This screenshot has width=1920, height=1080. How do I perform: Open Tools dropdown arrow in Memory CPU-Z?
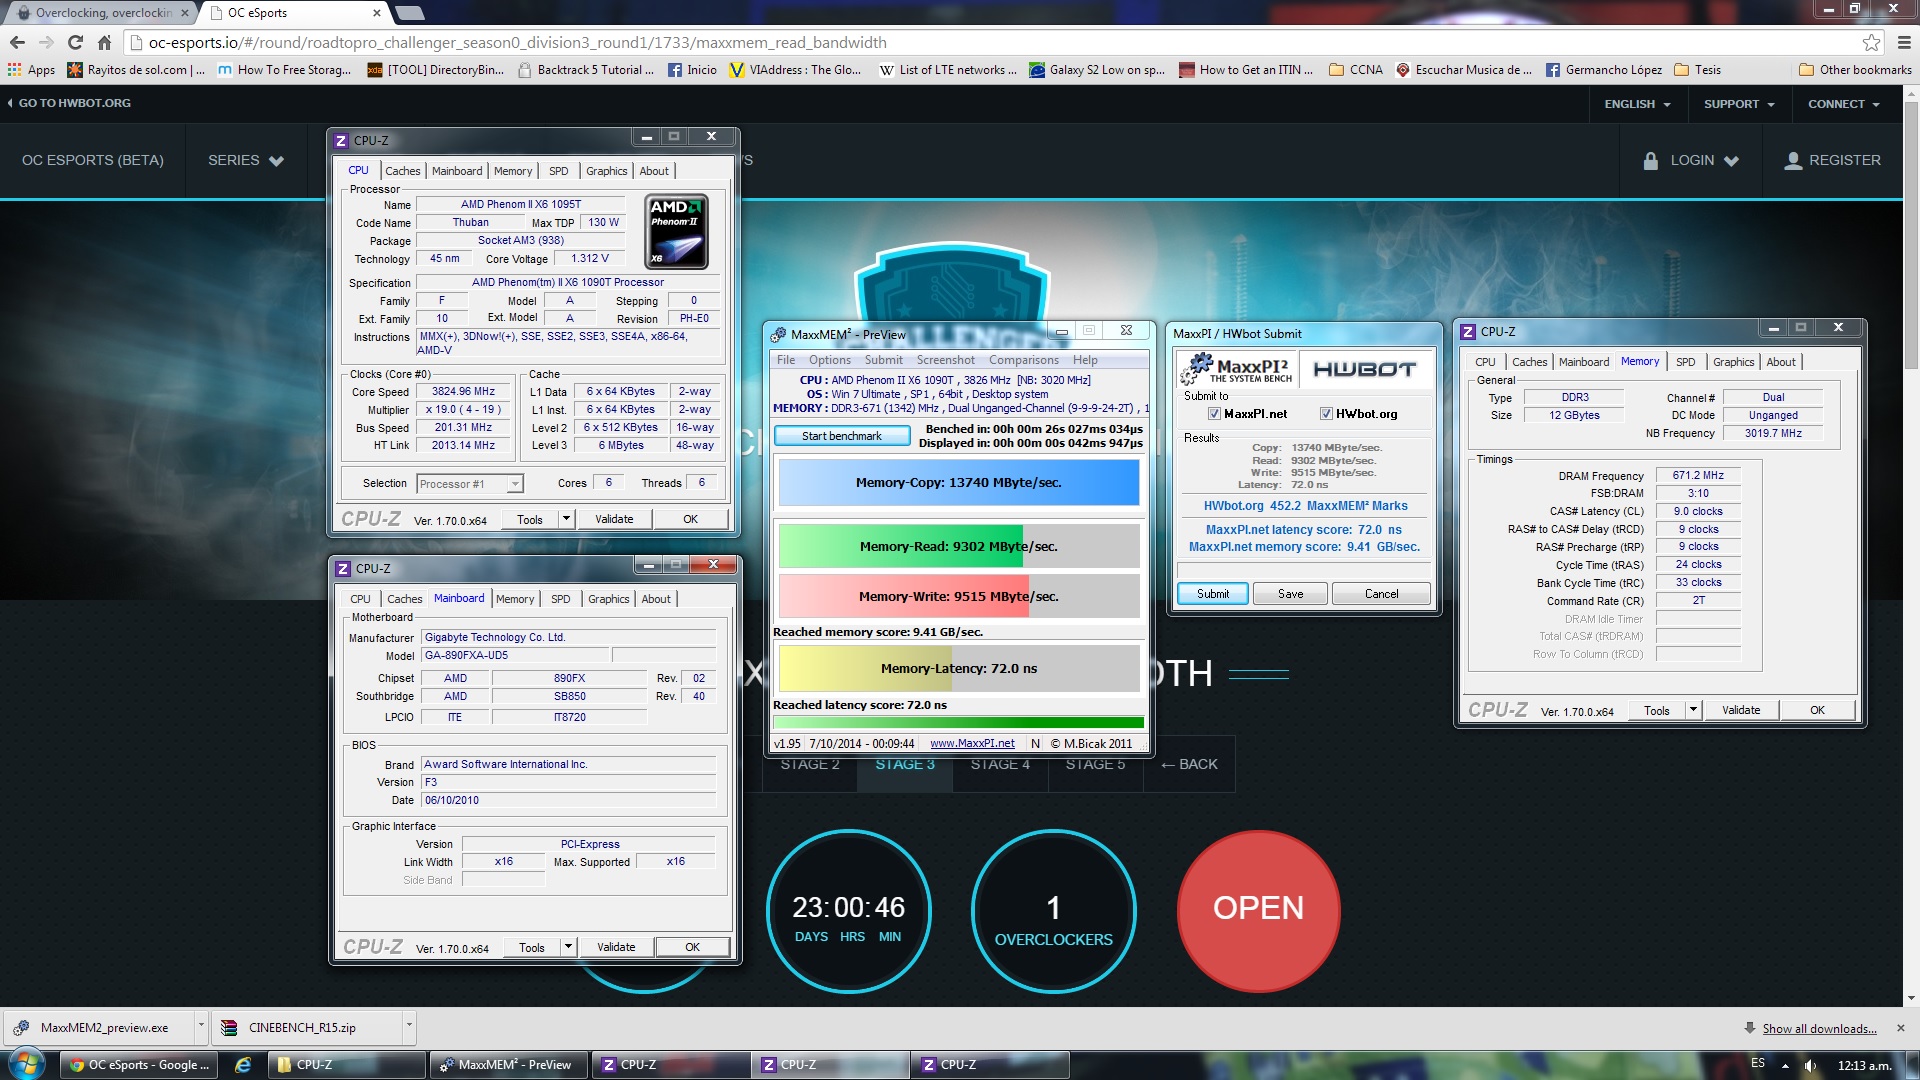tap(1693, 710)
